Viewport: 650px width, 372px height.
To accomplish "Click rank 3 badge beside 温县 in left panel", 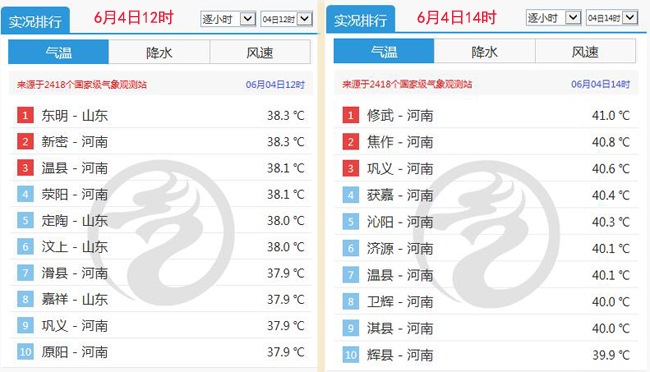I will 25,168.
